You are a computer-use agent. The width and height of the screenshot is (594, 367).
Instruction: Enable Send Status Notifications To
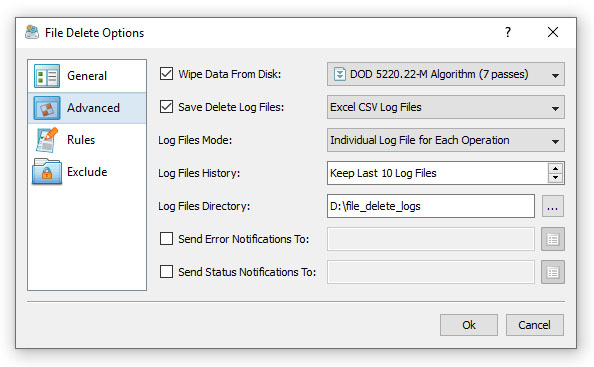point(166,272)
